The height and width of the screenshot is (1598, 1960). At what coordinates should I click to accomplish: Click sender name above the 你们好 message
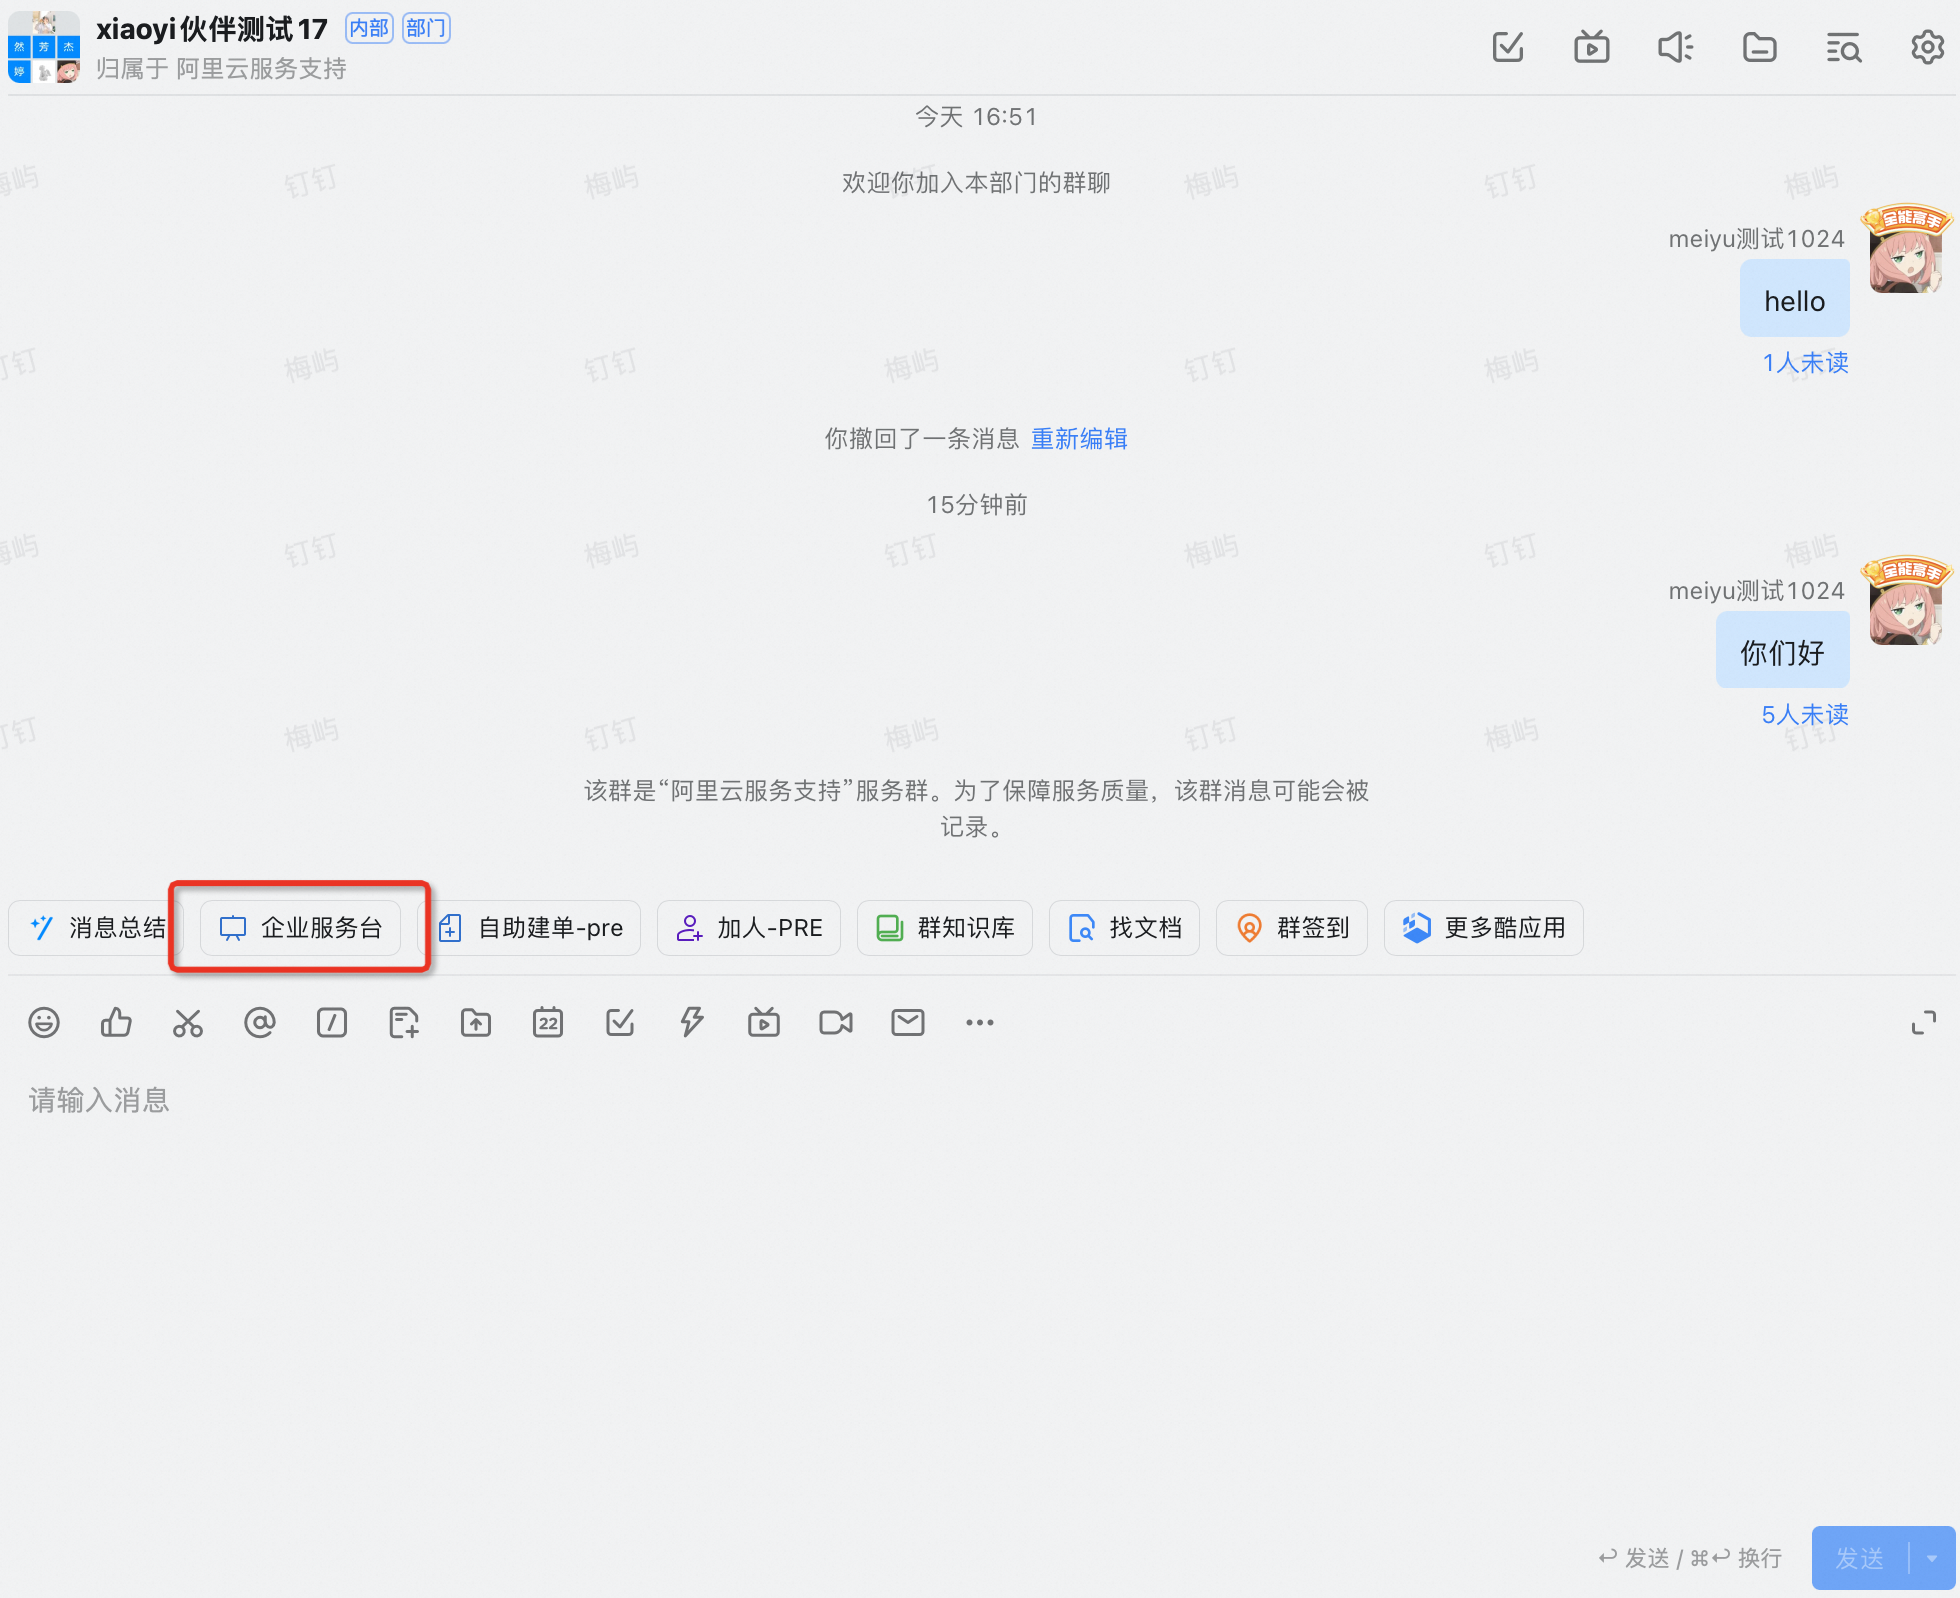[1756, 591]
